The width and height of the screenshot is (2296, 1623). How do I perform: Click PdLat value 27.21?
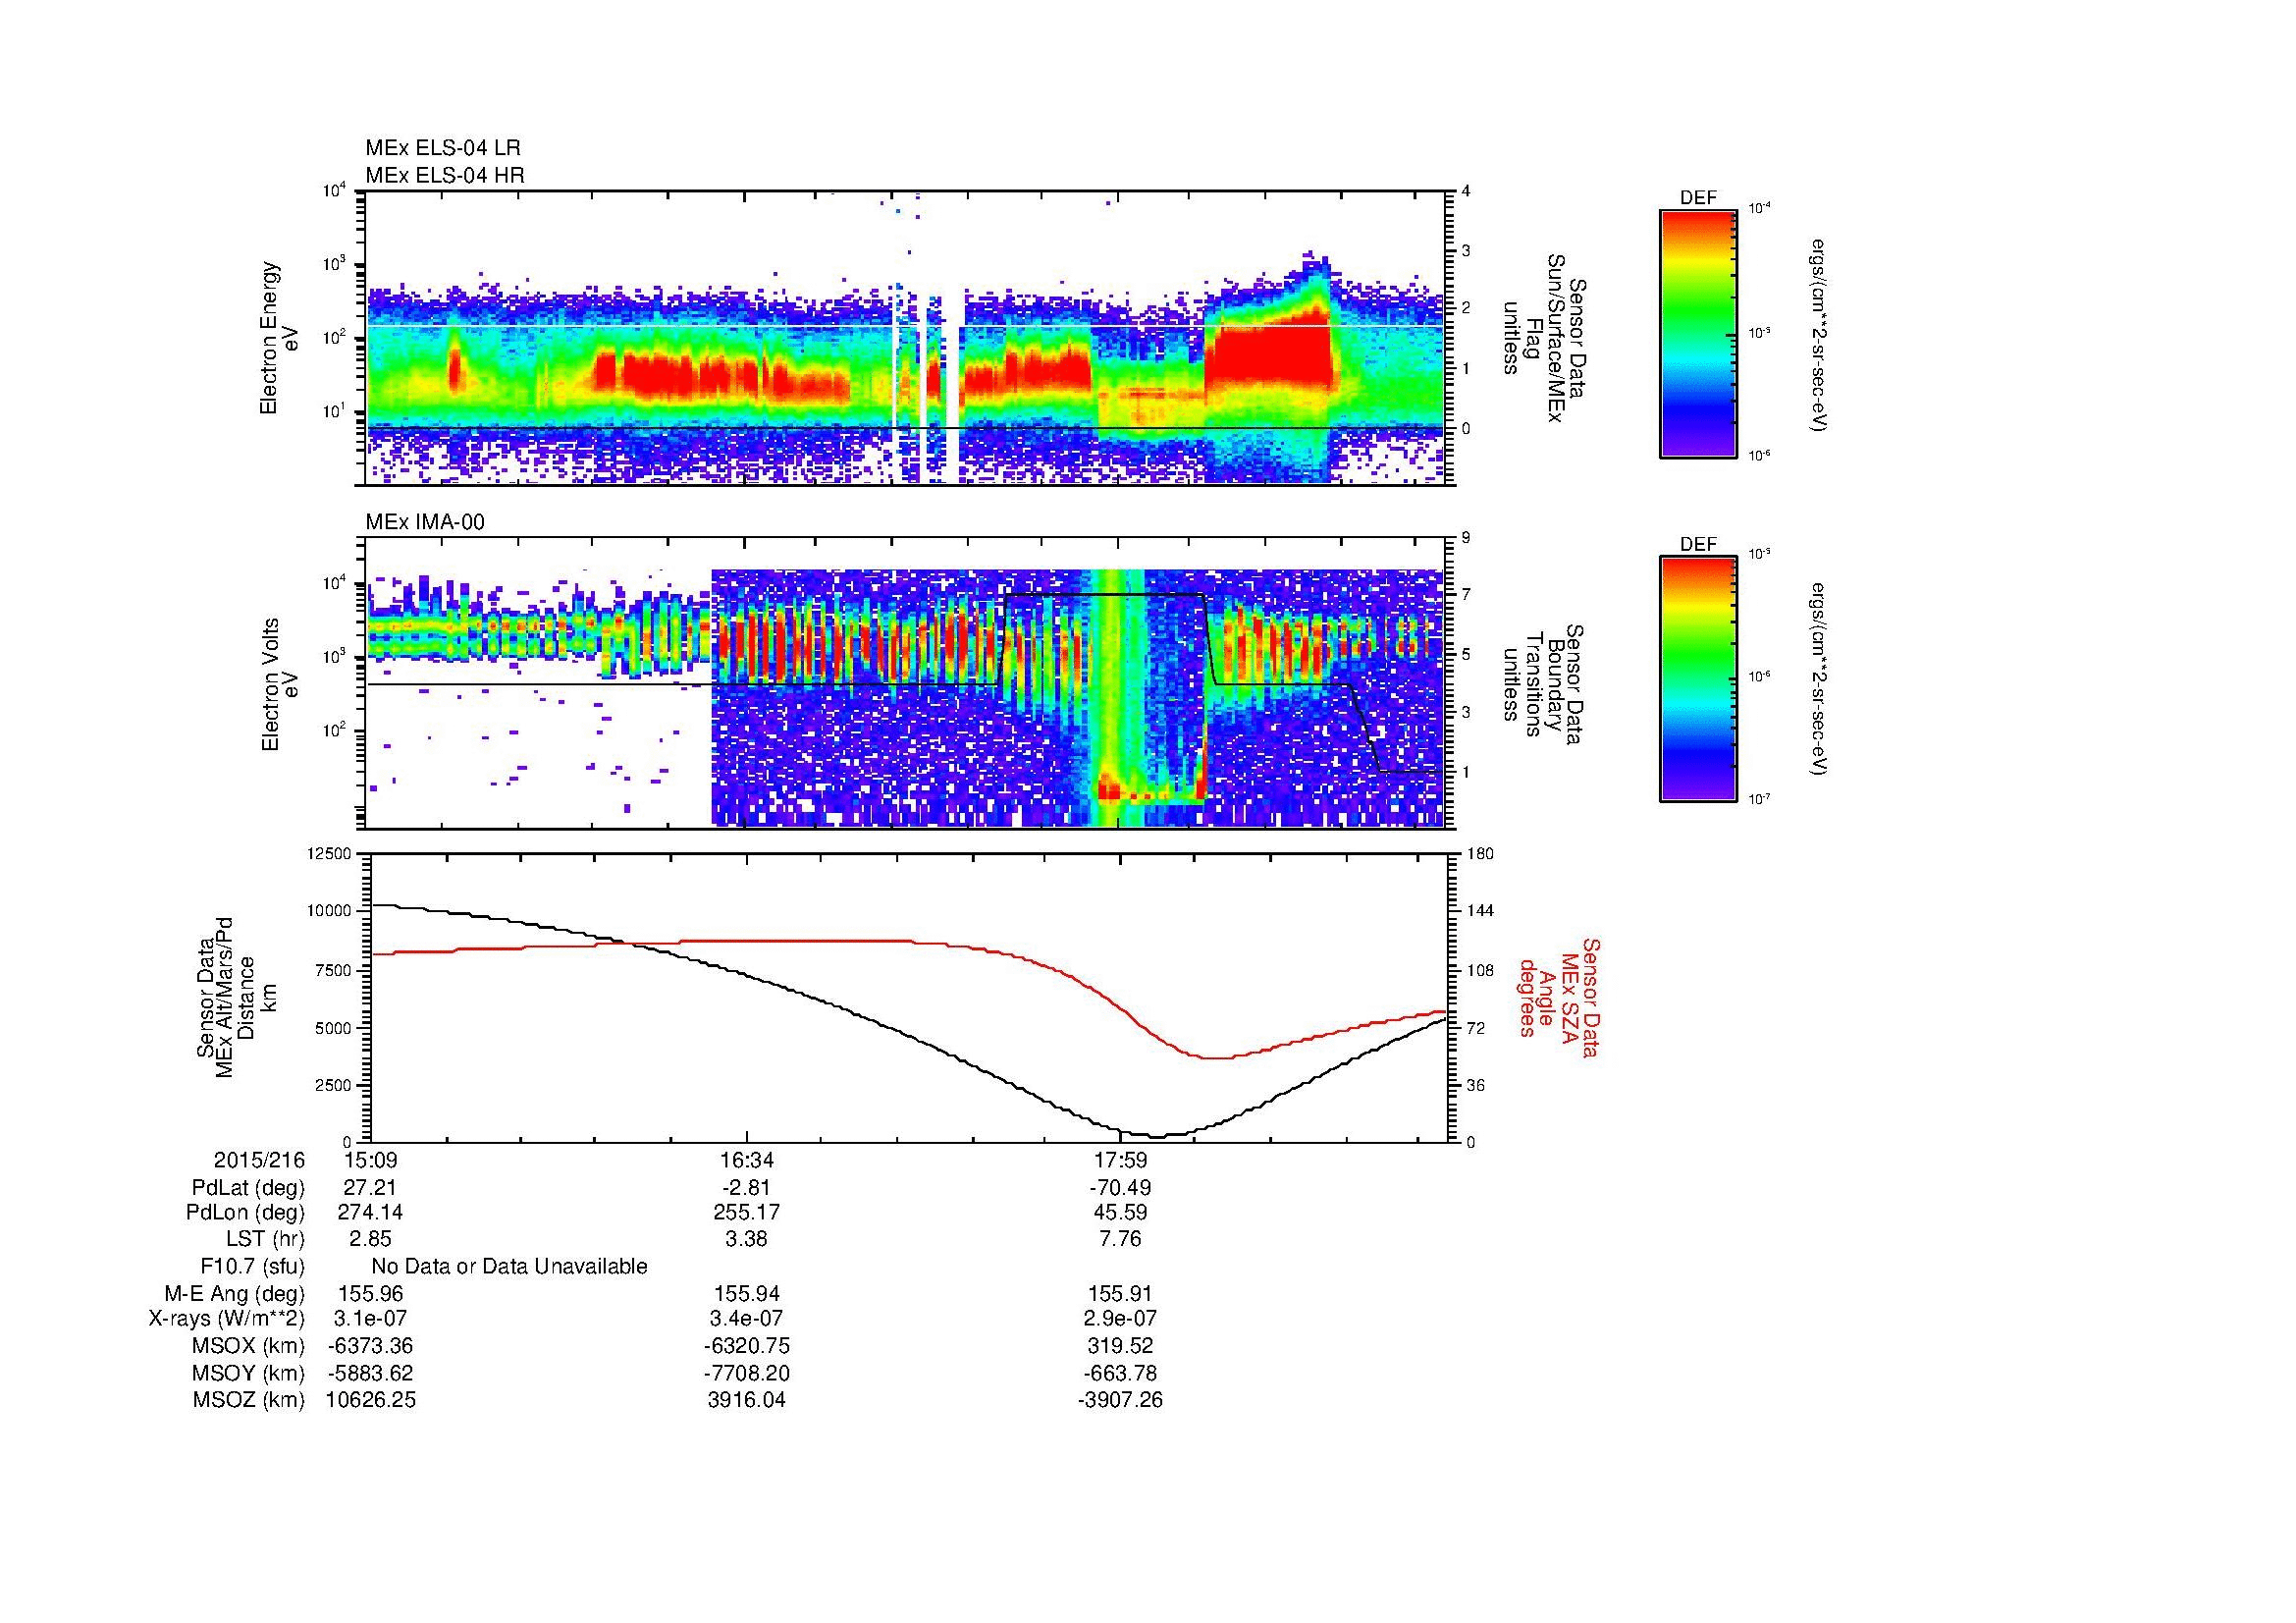370,1188
